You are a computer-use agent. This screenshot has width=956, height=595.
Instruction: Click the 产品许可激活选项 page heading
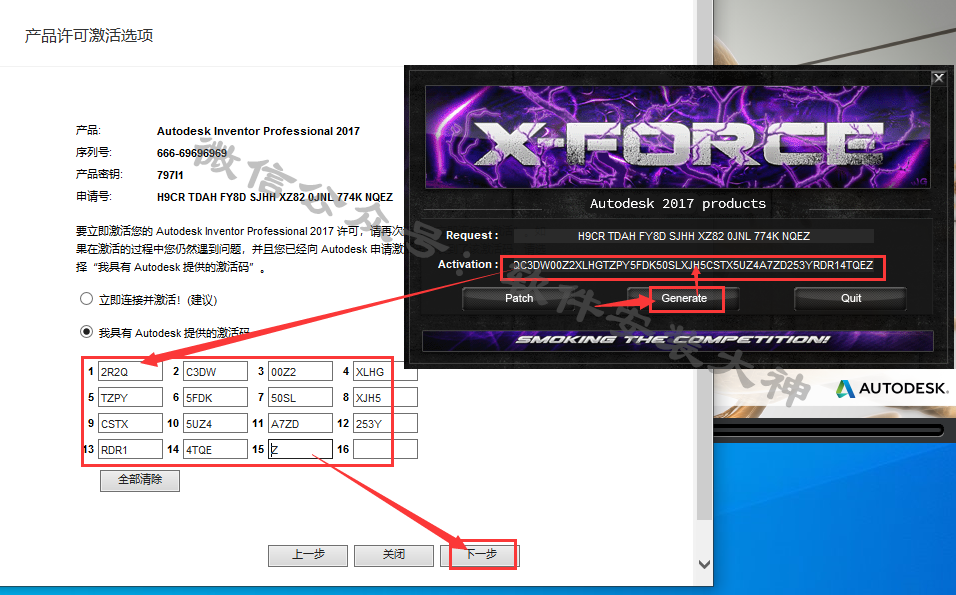[89, 35]
